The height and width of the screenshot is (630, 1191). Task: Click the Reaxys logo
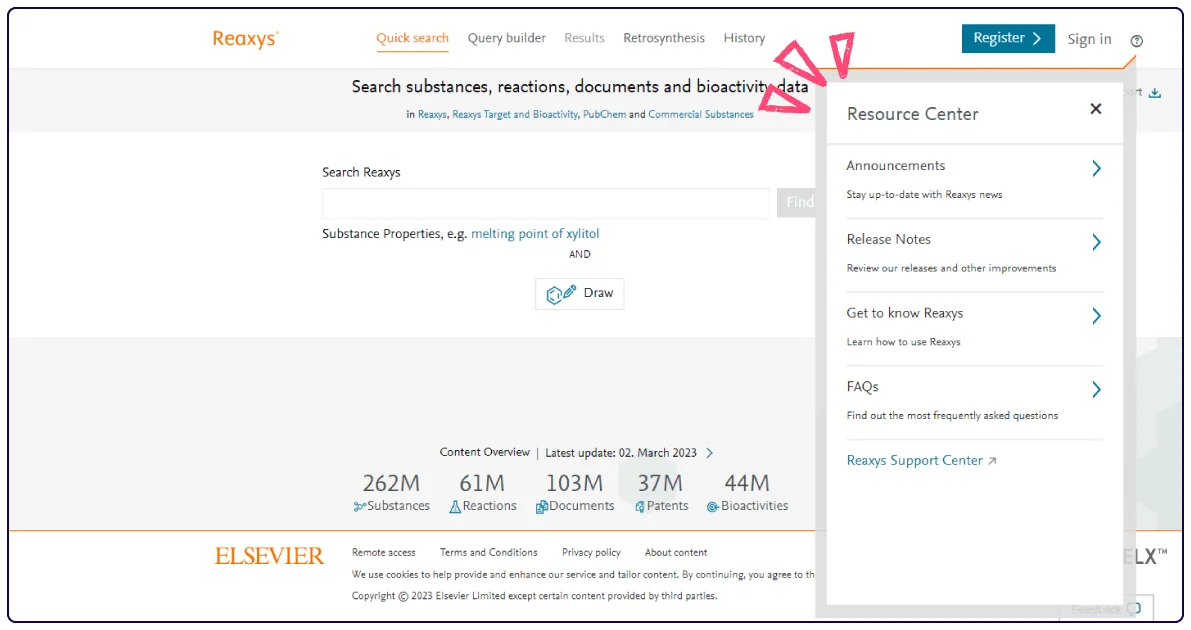[245, 39]
